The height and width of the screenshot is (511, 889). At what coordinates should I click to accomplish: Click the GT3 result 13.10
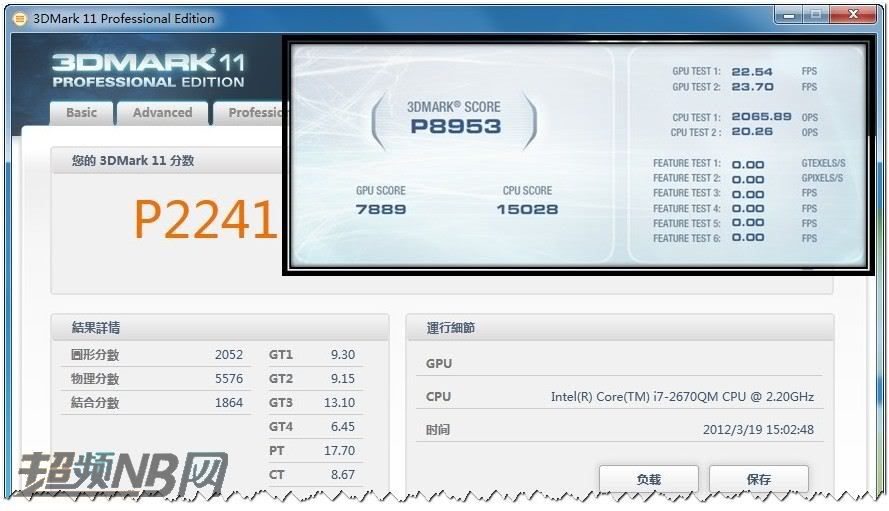tap(339, 403)
